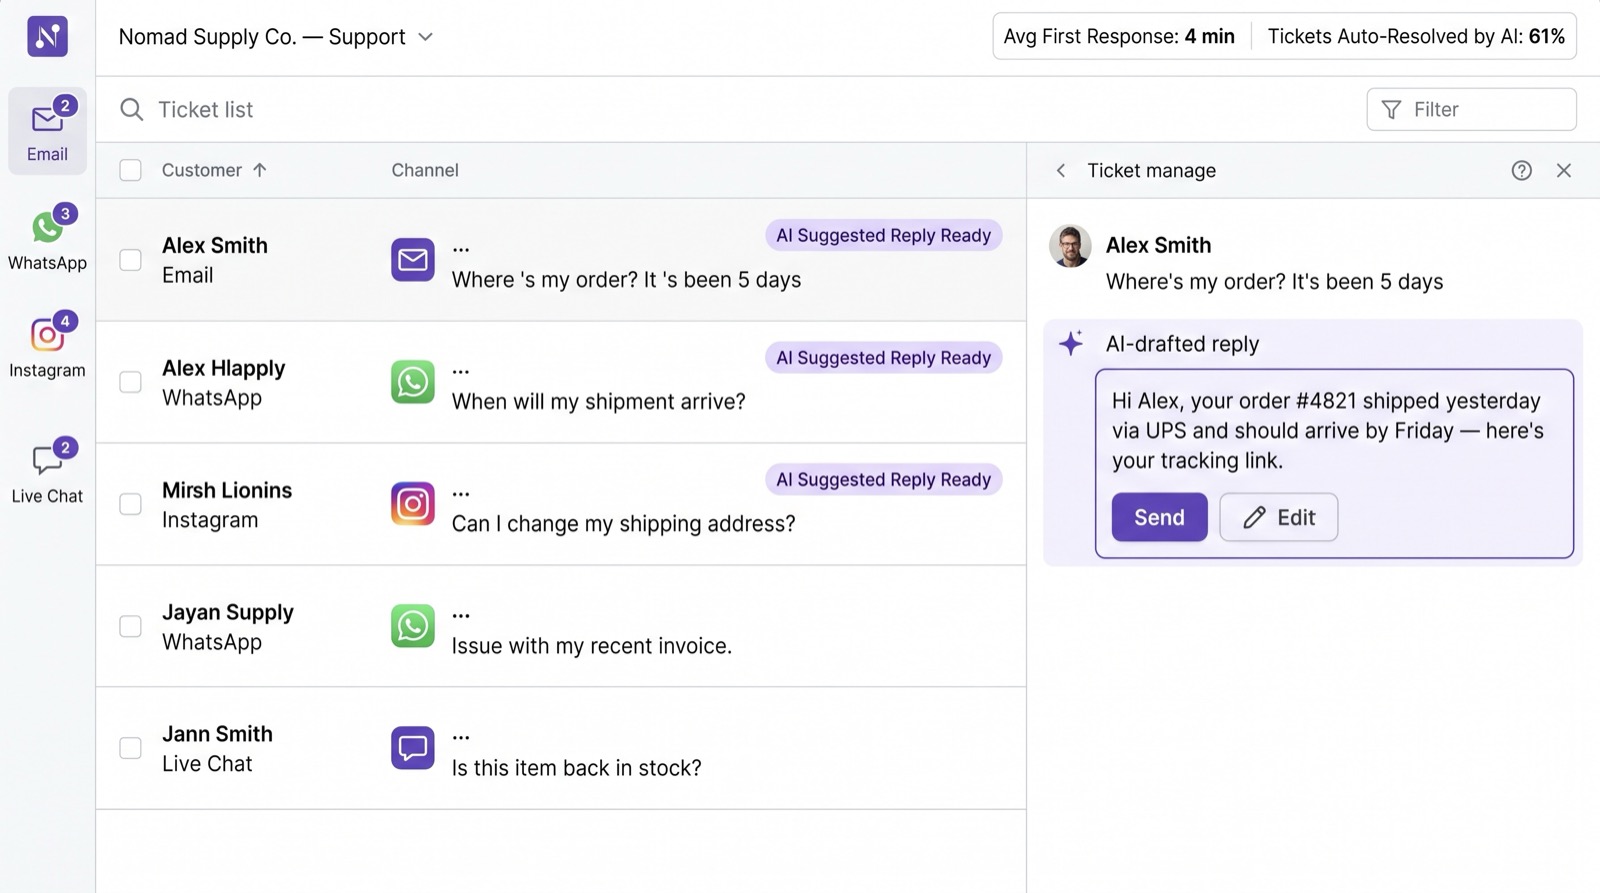Switch to the WhatsApp channel
Screen dimensions: 1600x893
point(47,238)
